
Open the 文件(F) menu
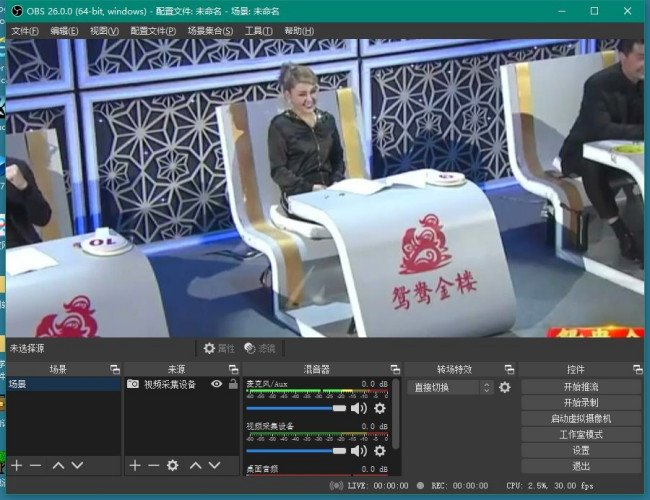[25, 31]
